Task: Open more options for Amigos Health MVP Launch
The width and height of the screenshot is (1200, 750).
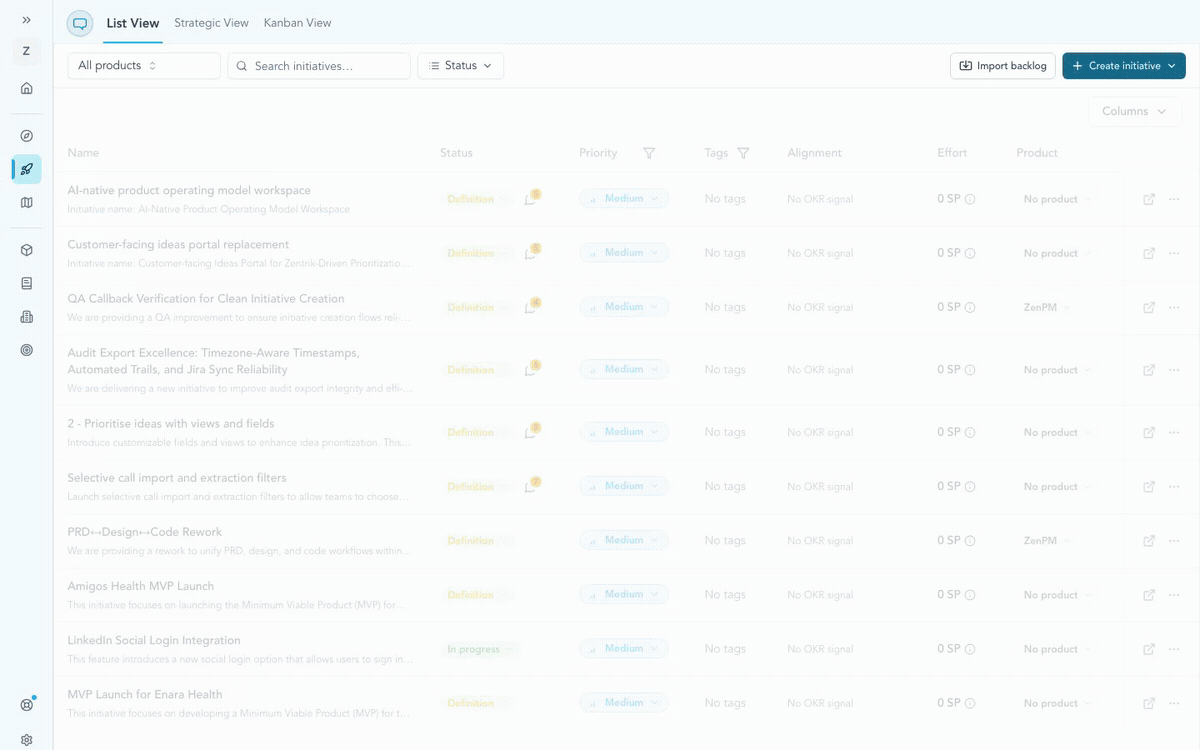Action: tap(1174, 595)
